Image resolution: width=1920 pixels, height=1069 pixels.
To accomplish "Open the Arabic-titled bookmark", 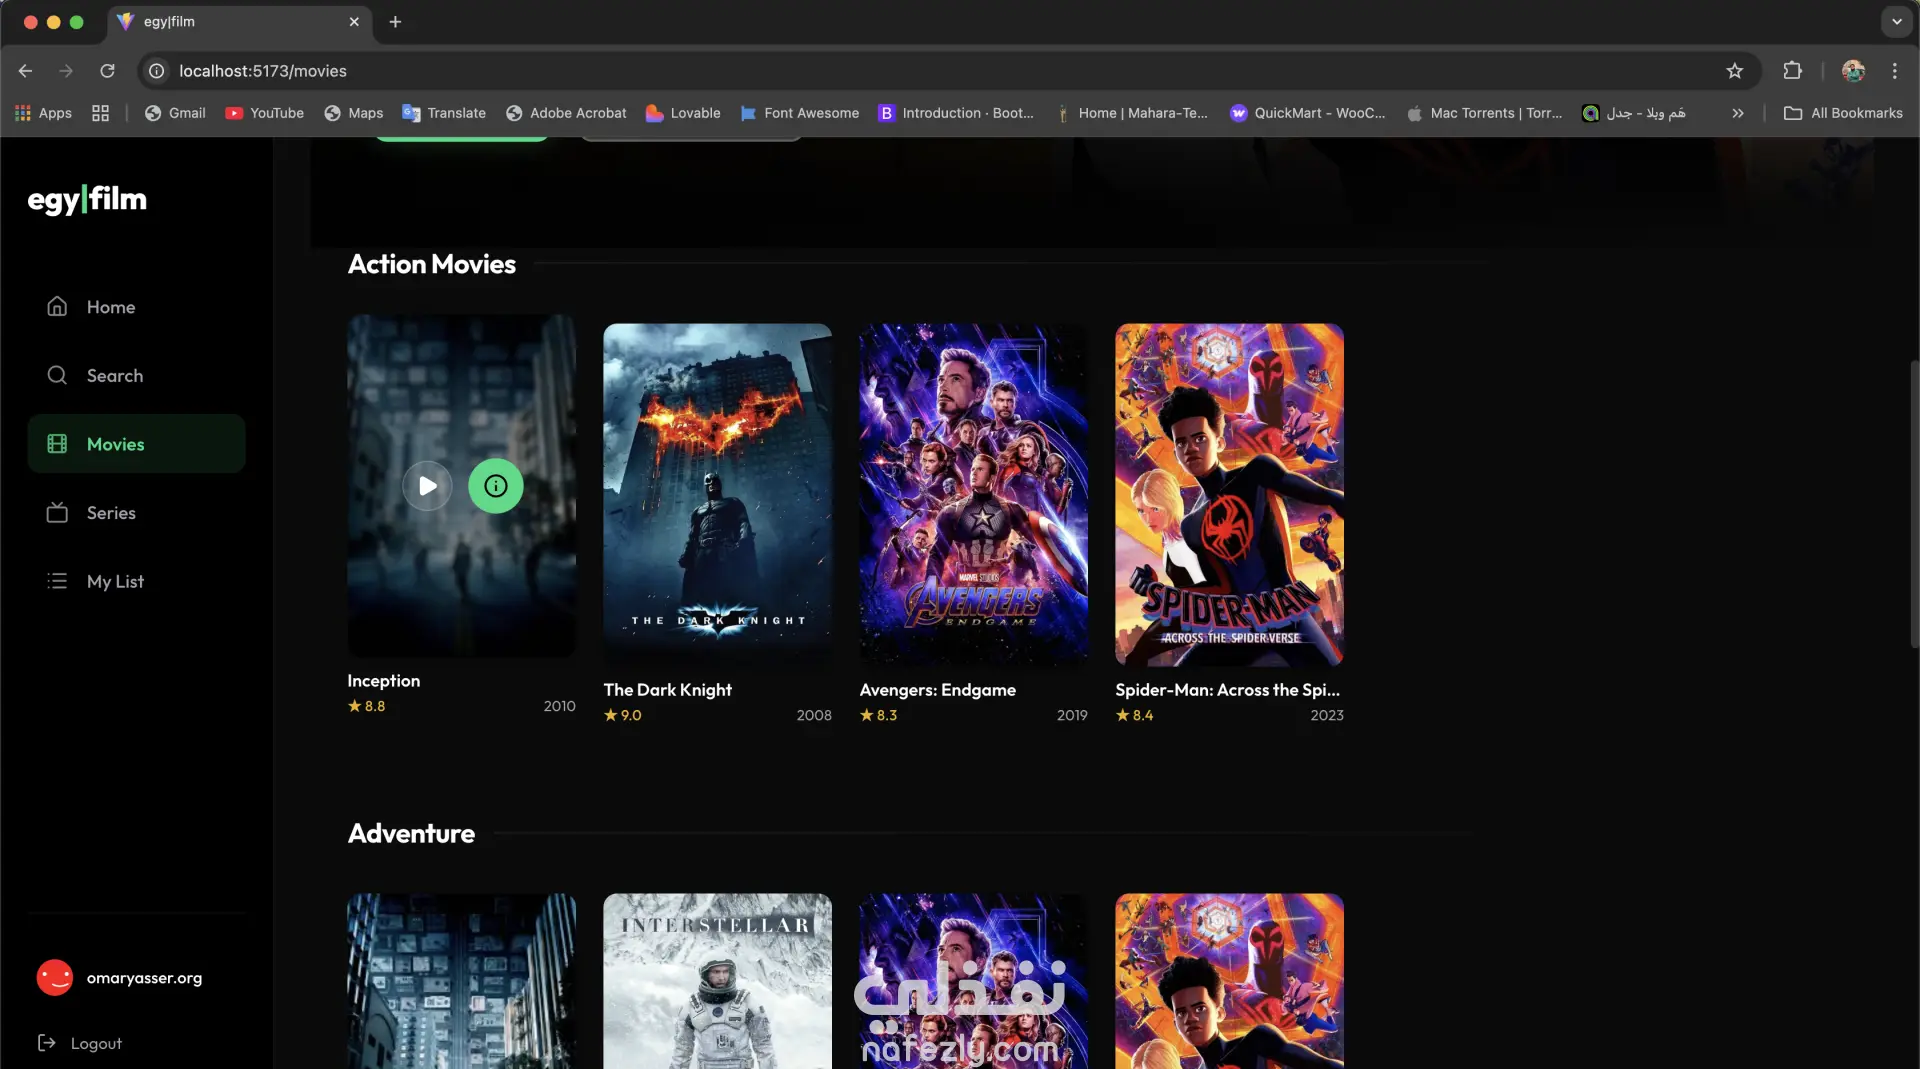I will (1634, 113).
